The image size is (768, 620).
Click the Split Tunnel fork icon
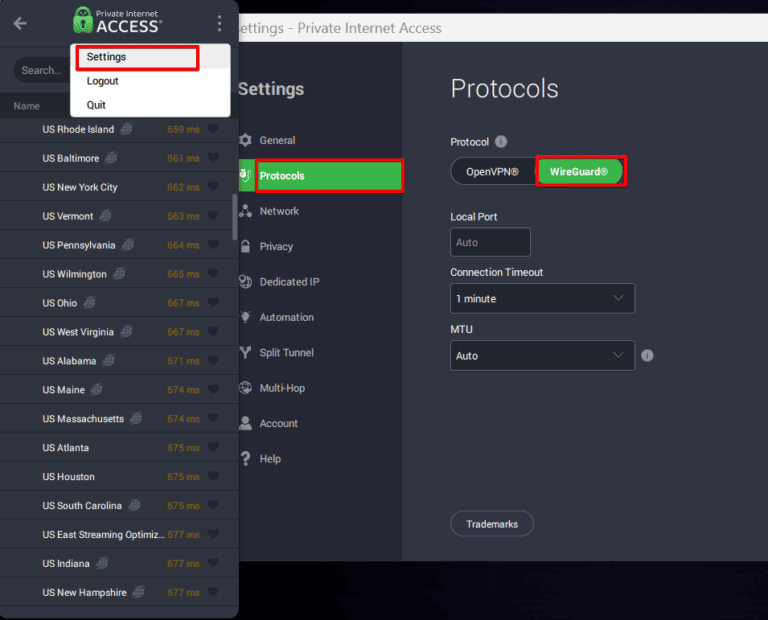245,352
